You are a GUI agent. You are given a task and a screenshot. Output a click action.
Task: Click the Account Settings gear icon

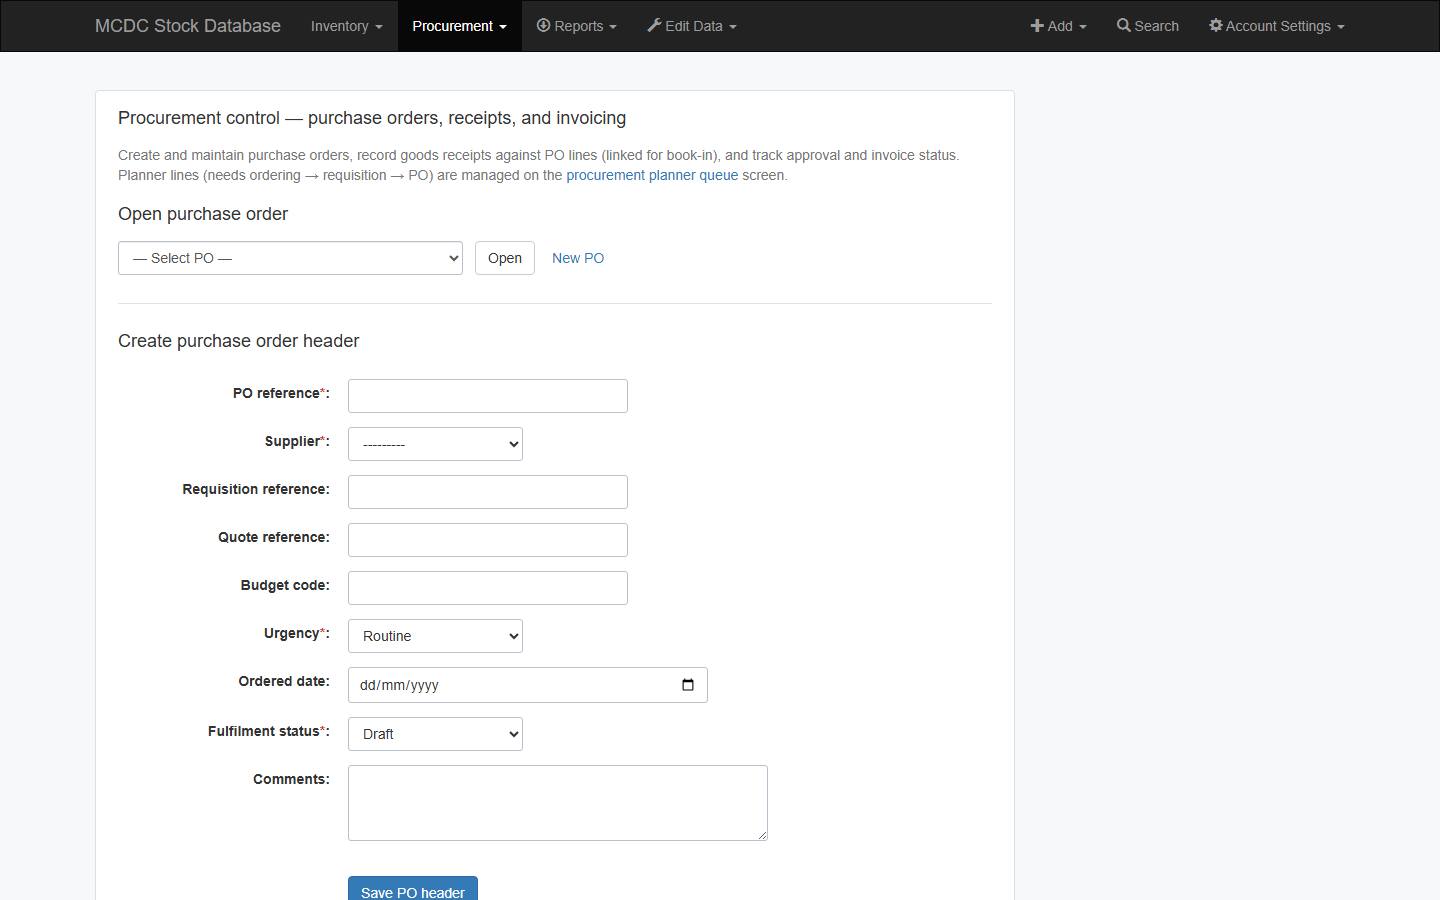pyautogui.click(x=1216, y=25)
